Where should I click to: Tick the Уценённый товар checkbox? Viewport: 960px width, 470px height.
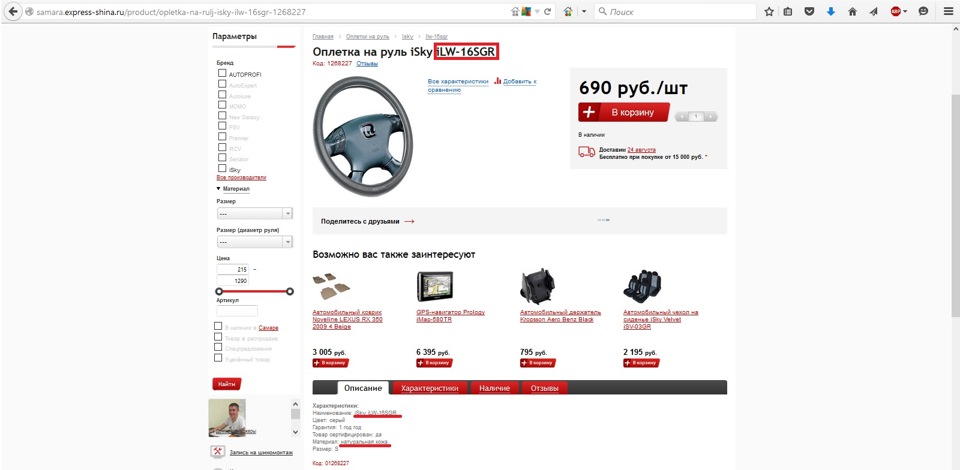click(218, 357)
